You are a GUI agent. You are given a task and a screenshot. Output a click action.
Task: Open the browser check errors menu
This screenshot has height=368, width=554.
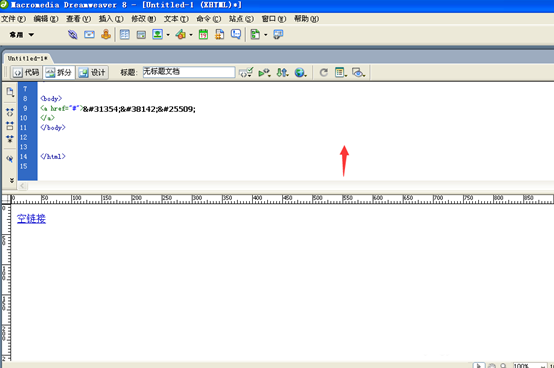tap(246, 72)
